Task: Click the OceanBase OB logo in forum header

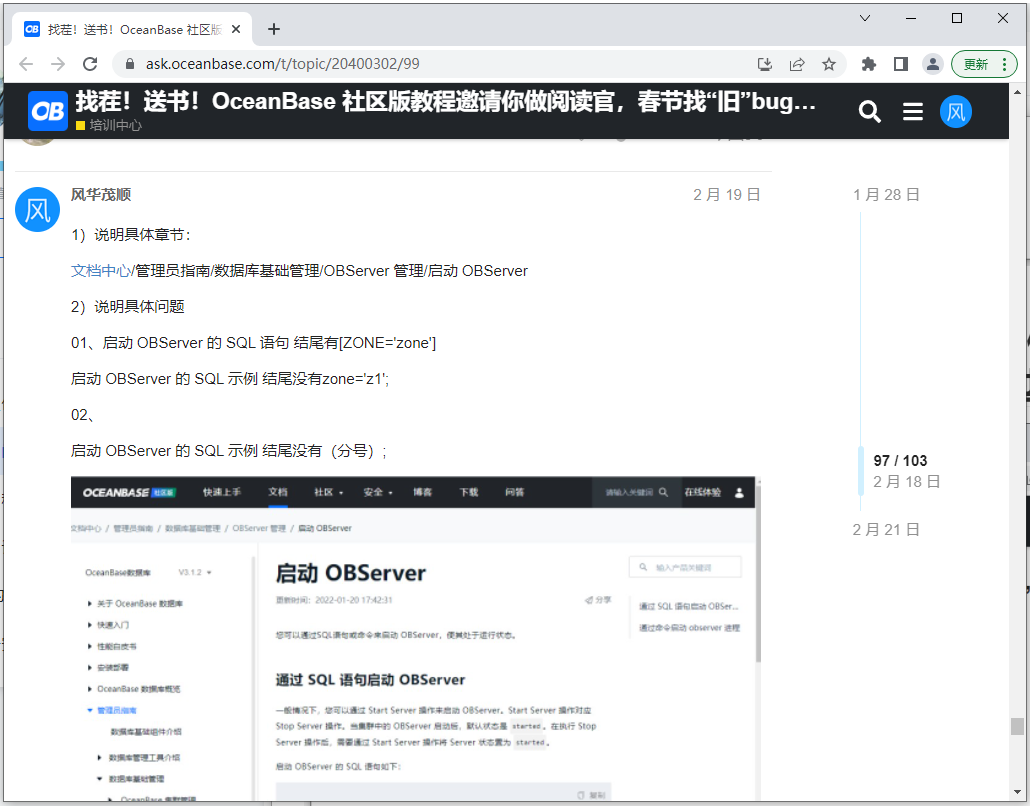Action: 47,111
